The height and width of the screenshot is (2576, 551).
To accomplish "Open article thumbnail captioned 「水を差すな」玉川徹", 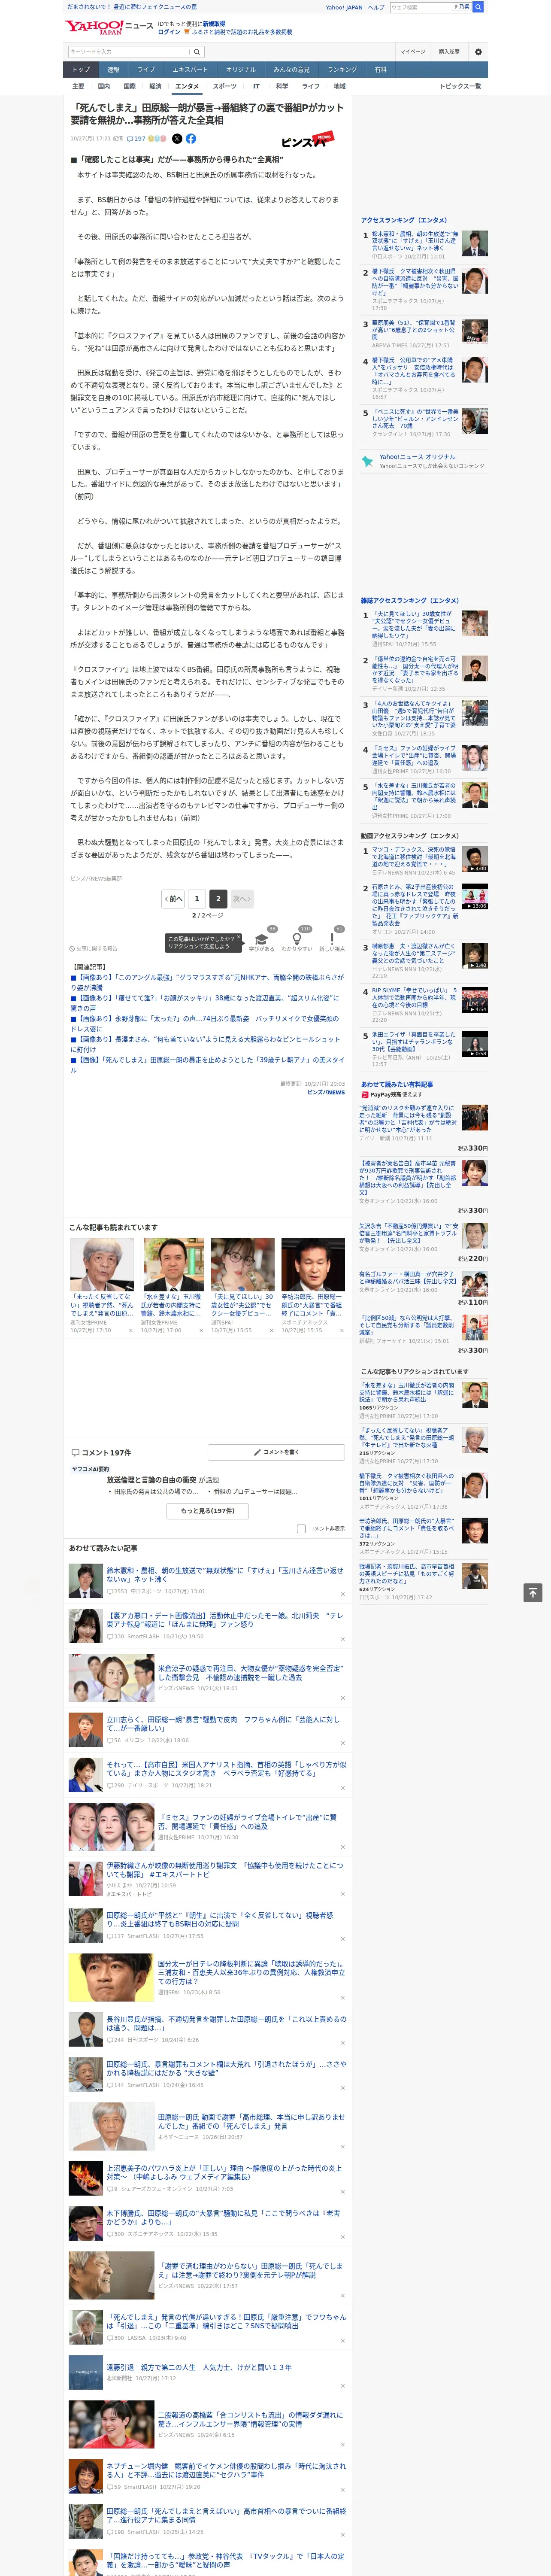I will pyautogui.click(x=174, y=1264).
